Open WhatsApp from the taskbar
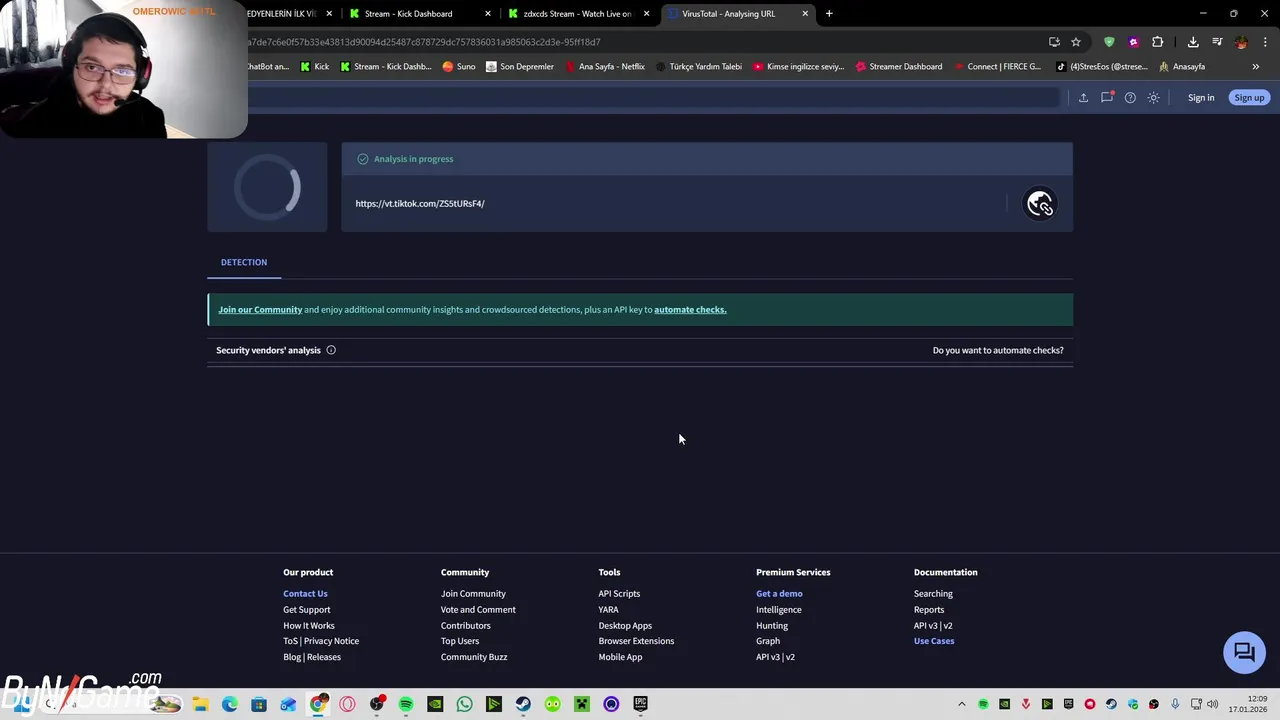 [464, 704]
